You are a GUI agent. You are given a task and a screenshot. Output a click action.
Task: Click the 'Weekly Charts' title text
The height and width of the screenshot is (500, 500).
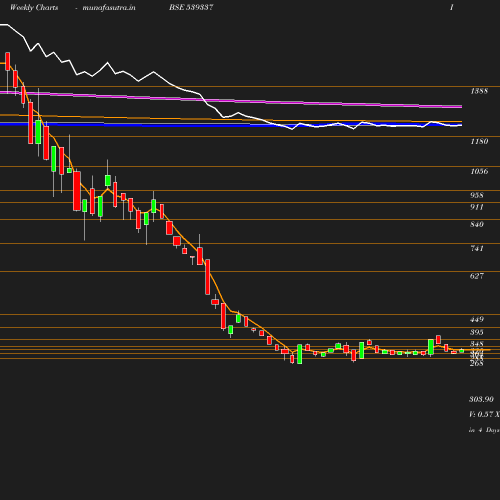34,7
